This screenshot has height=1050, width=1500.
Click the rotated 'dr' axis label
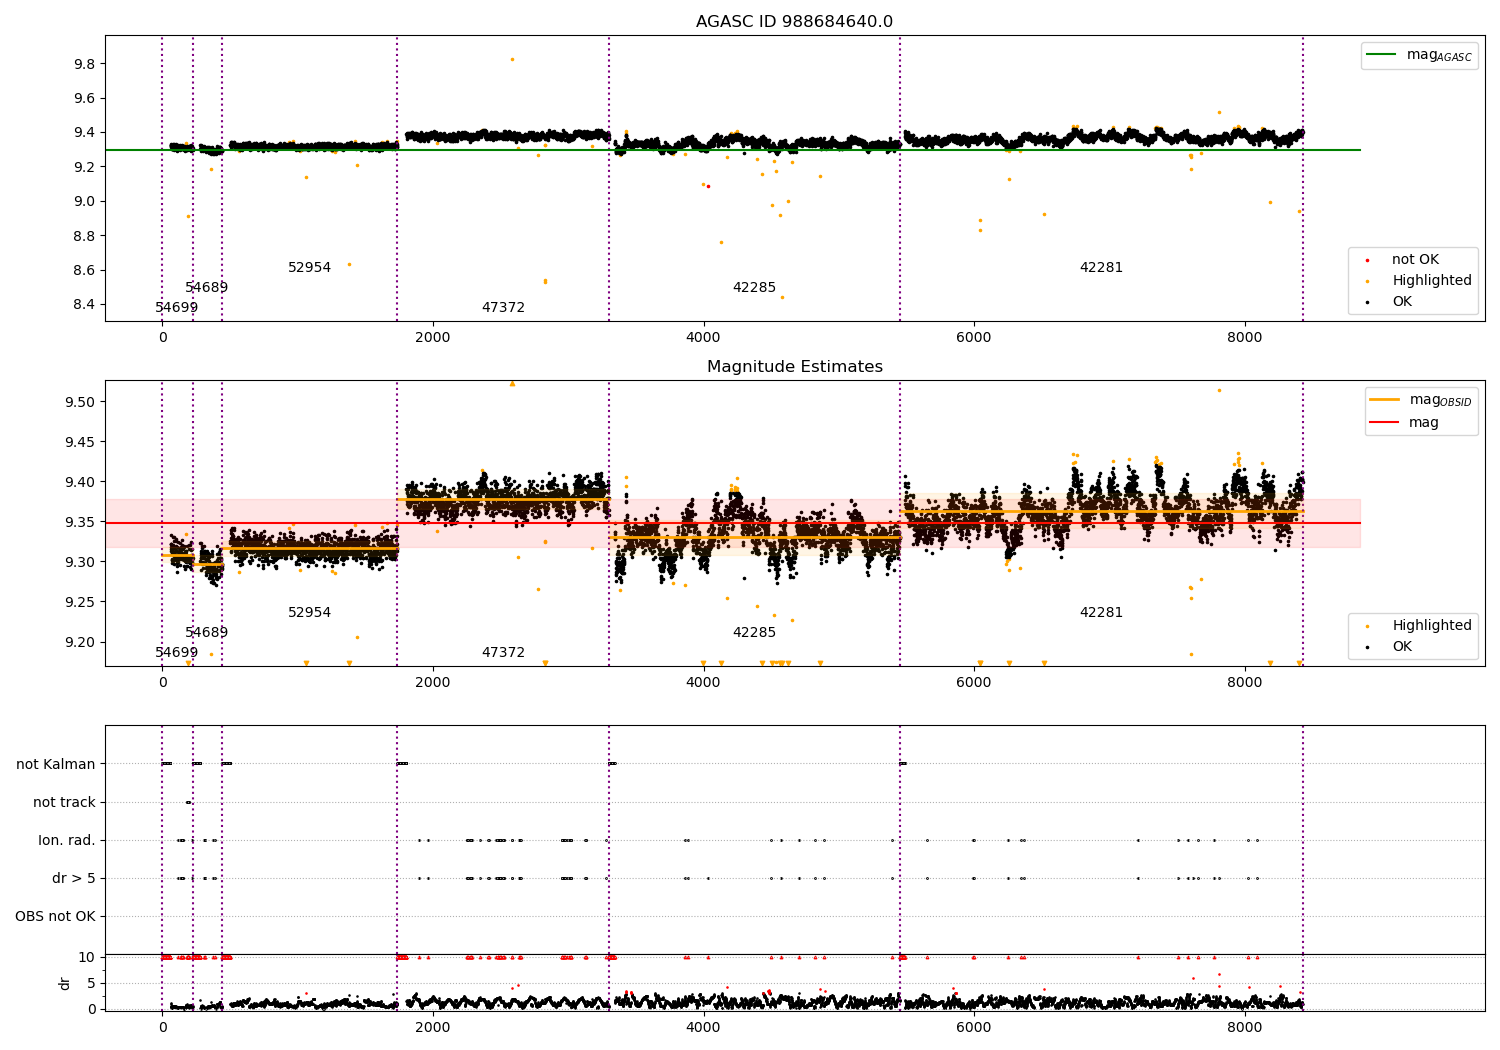[65, 983]
